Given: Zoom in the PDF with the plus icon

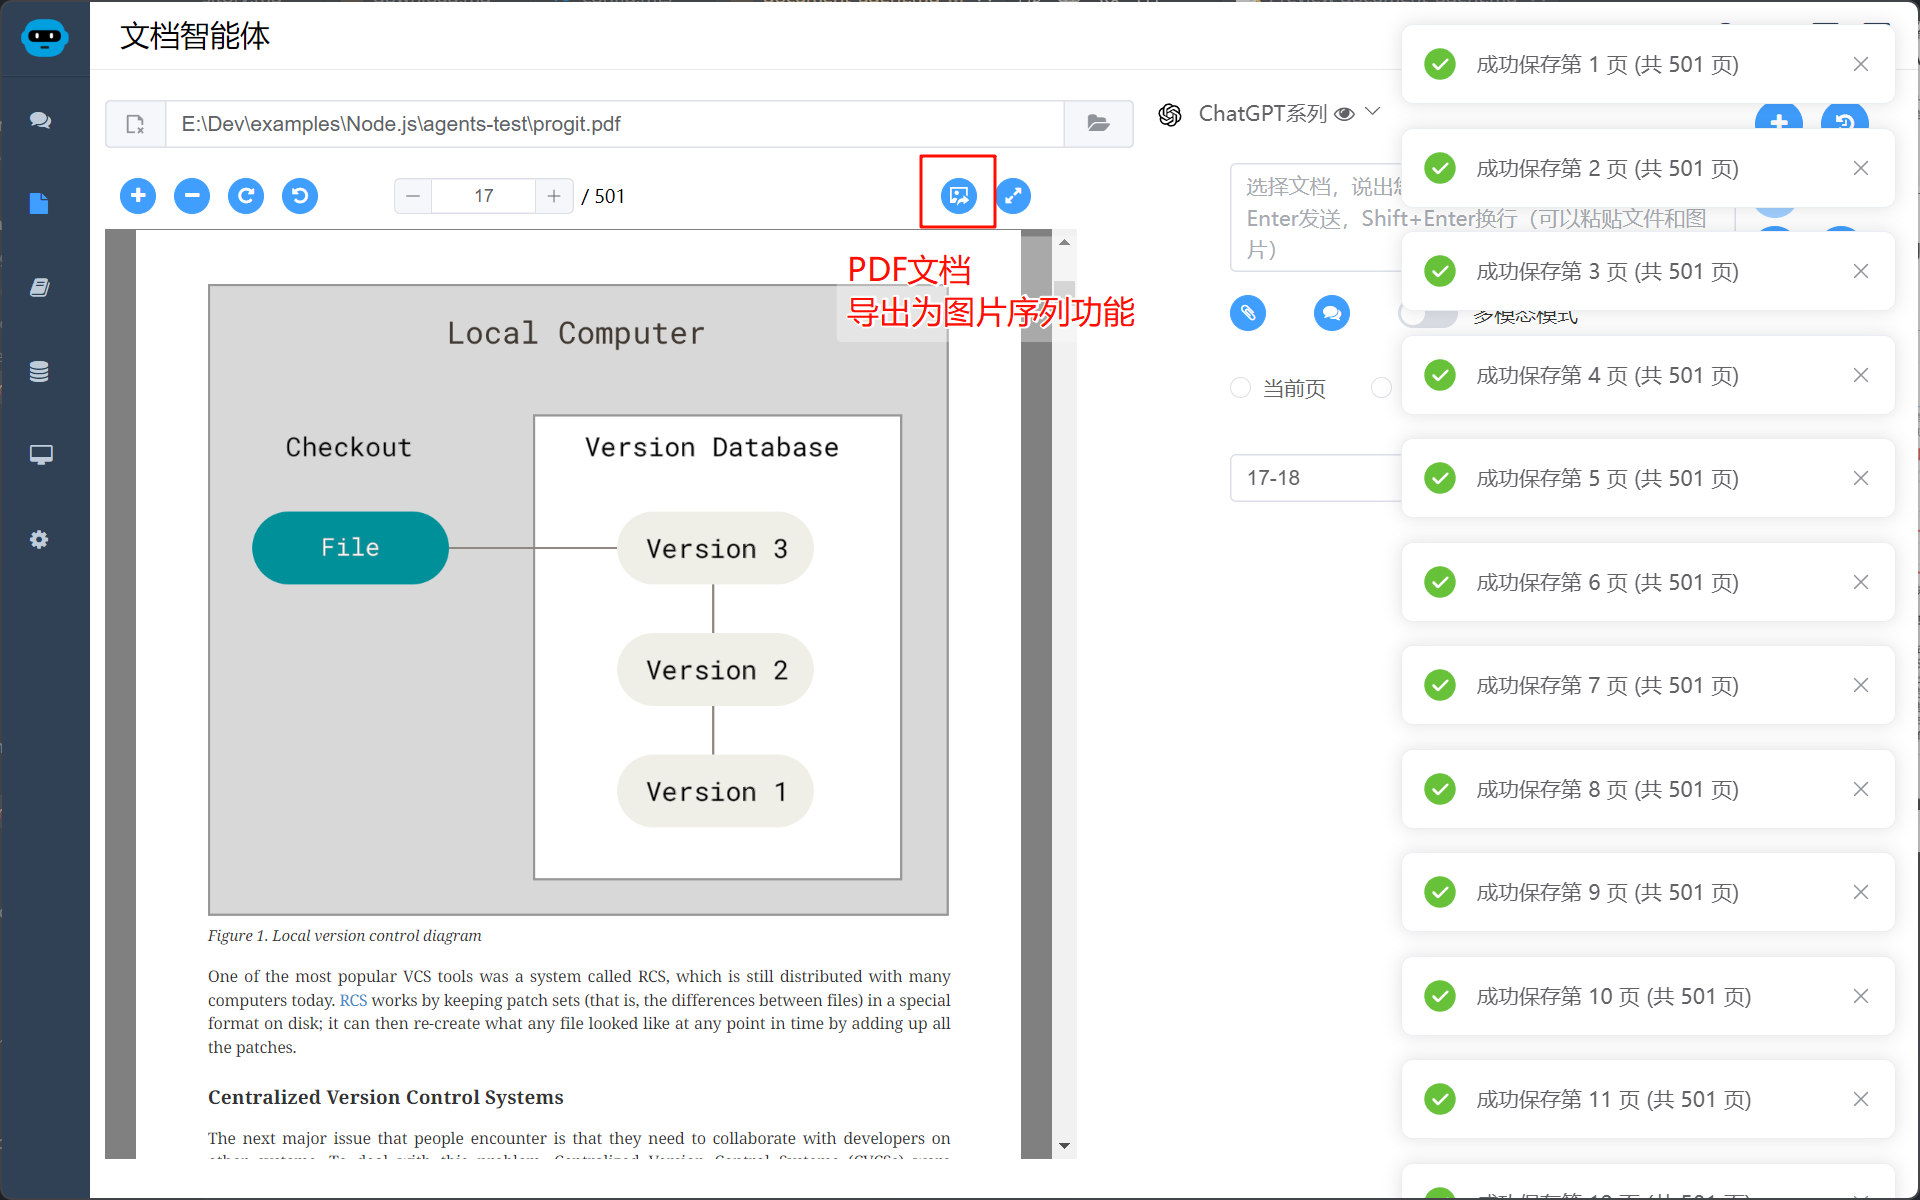Looking at the screenshot, I should coord(138,195).
